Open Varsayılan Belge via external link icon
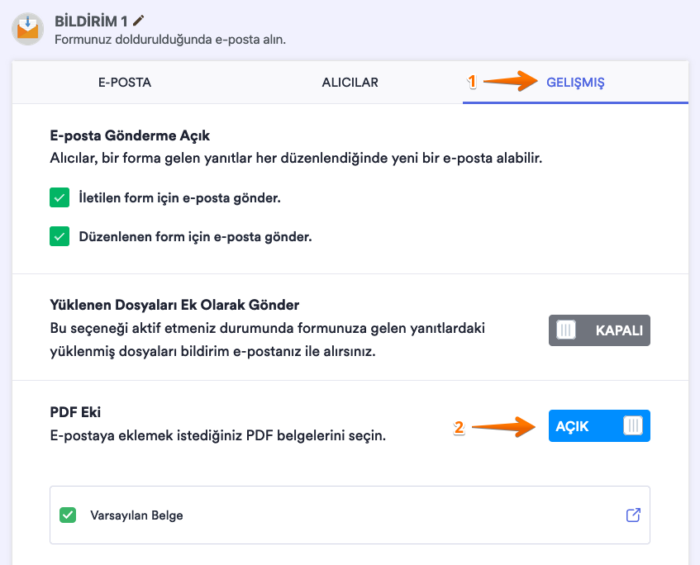 point(632,515)
